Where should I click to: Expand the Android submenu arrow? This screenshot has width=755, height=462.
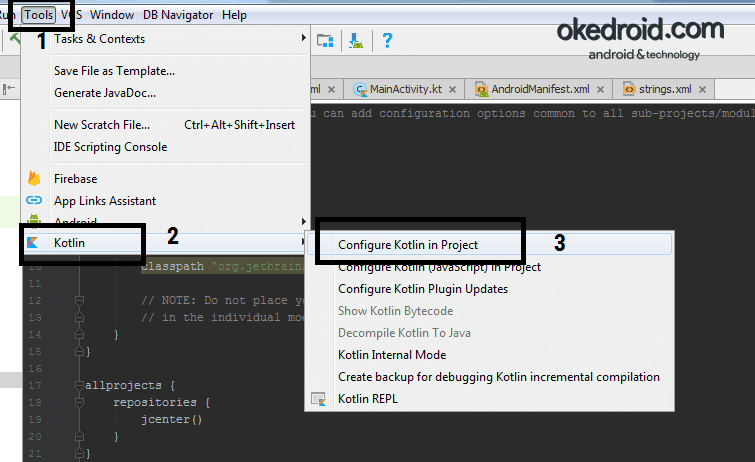pyautogui.click(x=303, y=221)
